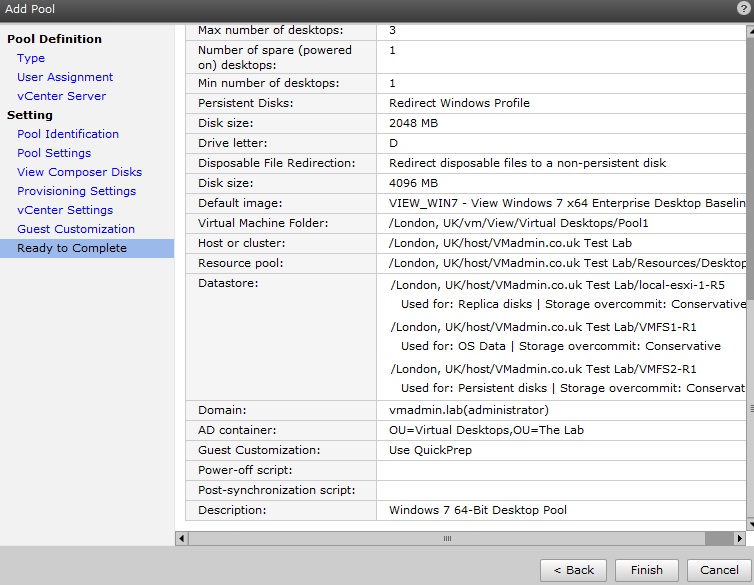Click the 'Default image:' VIEW_WIN7 value
This screenshot has height=585, width=754.
click(567, 203)
